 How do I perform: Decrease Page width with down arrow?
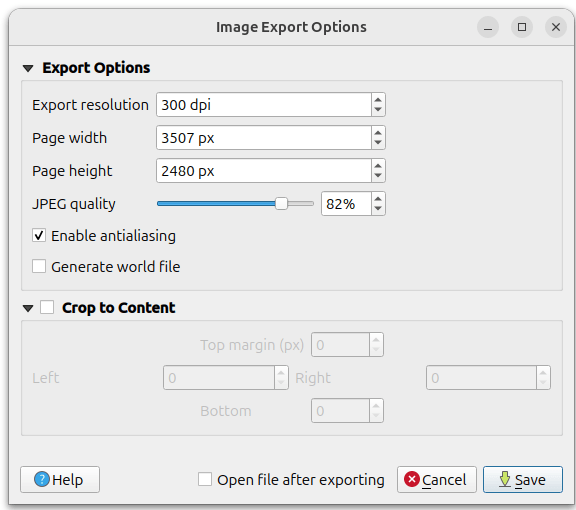[x=378, y=143]
